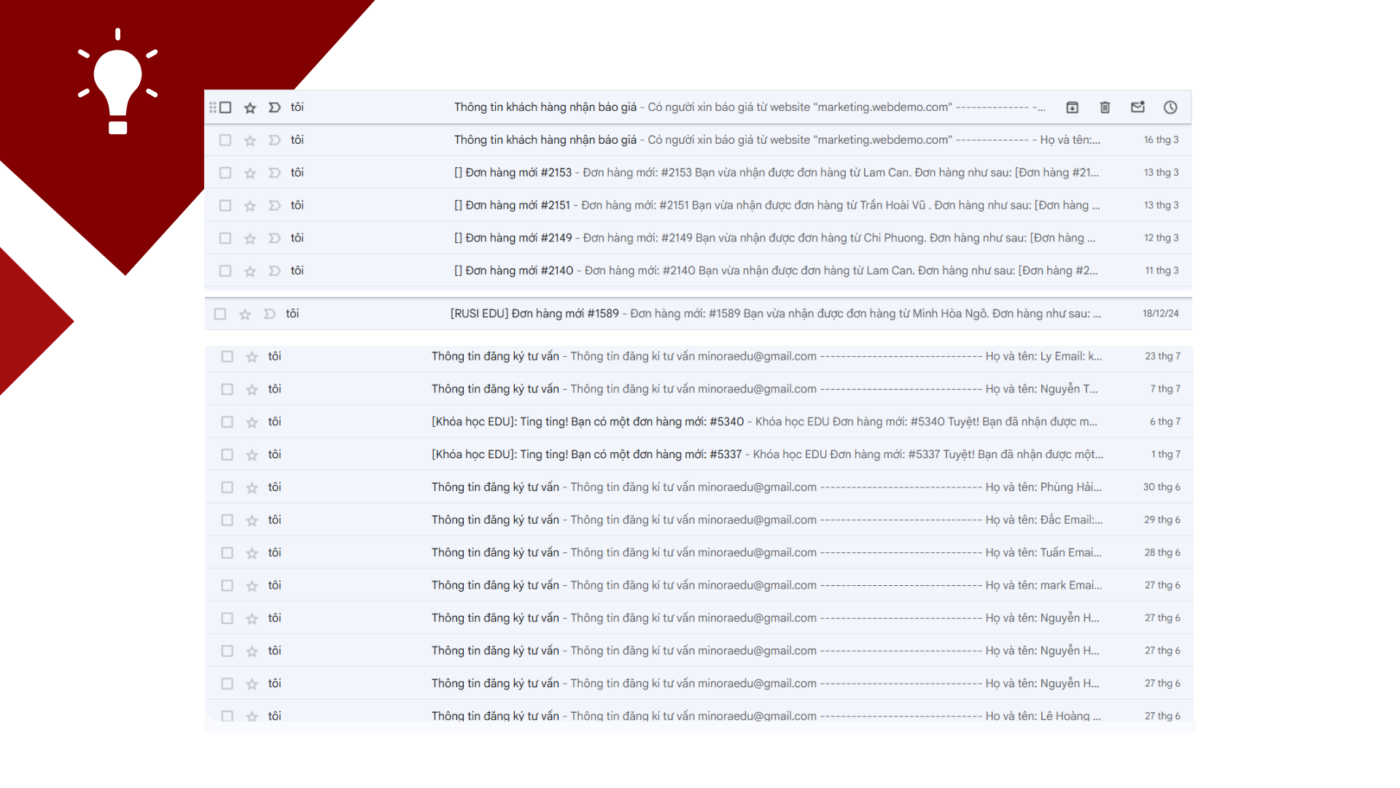1400x788 pixels.
Task: Star the email dated 29 thg 6
Action: [252, 520]
